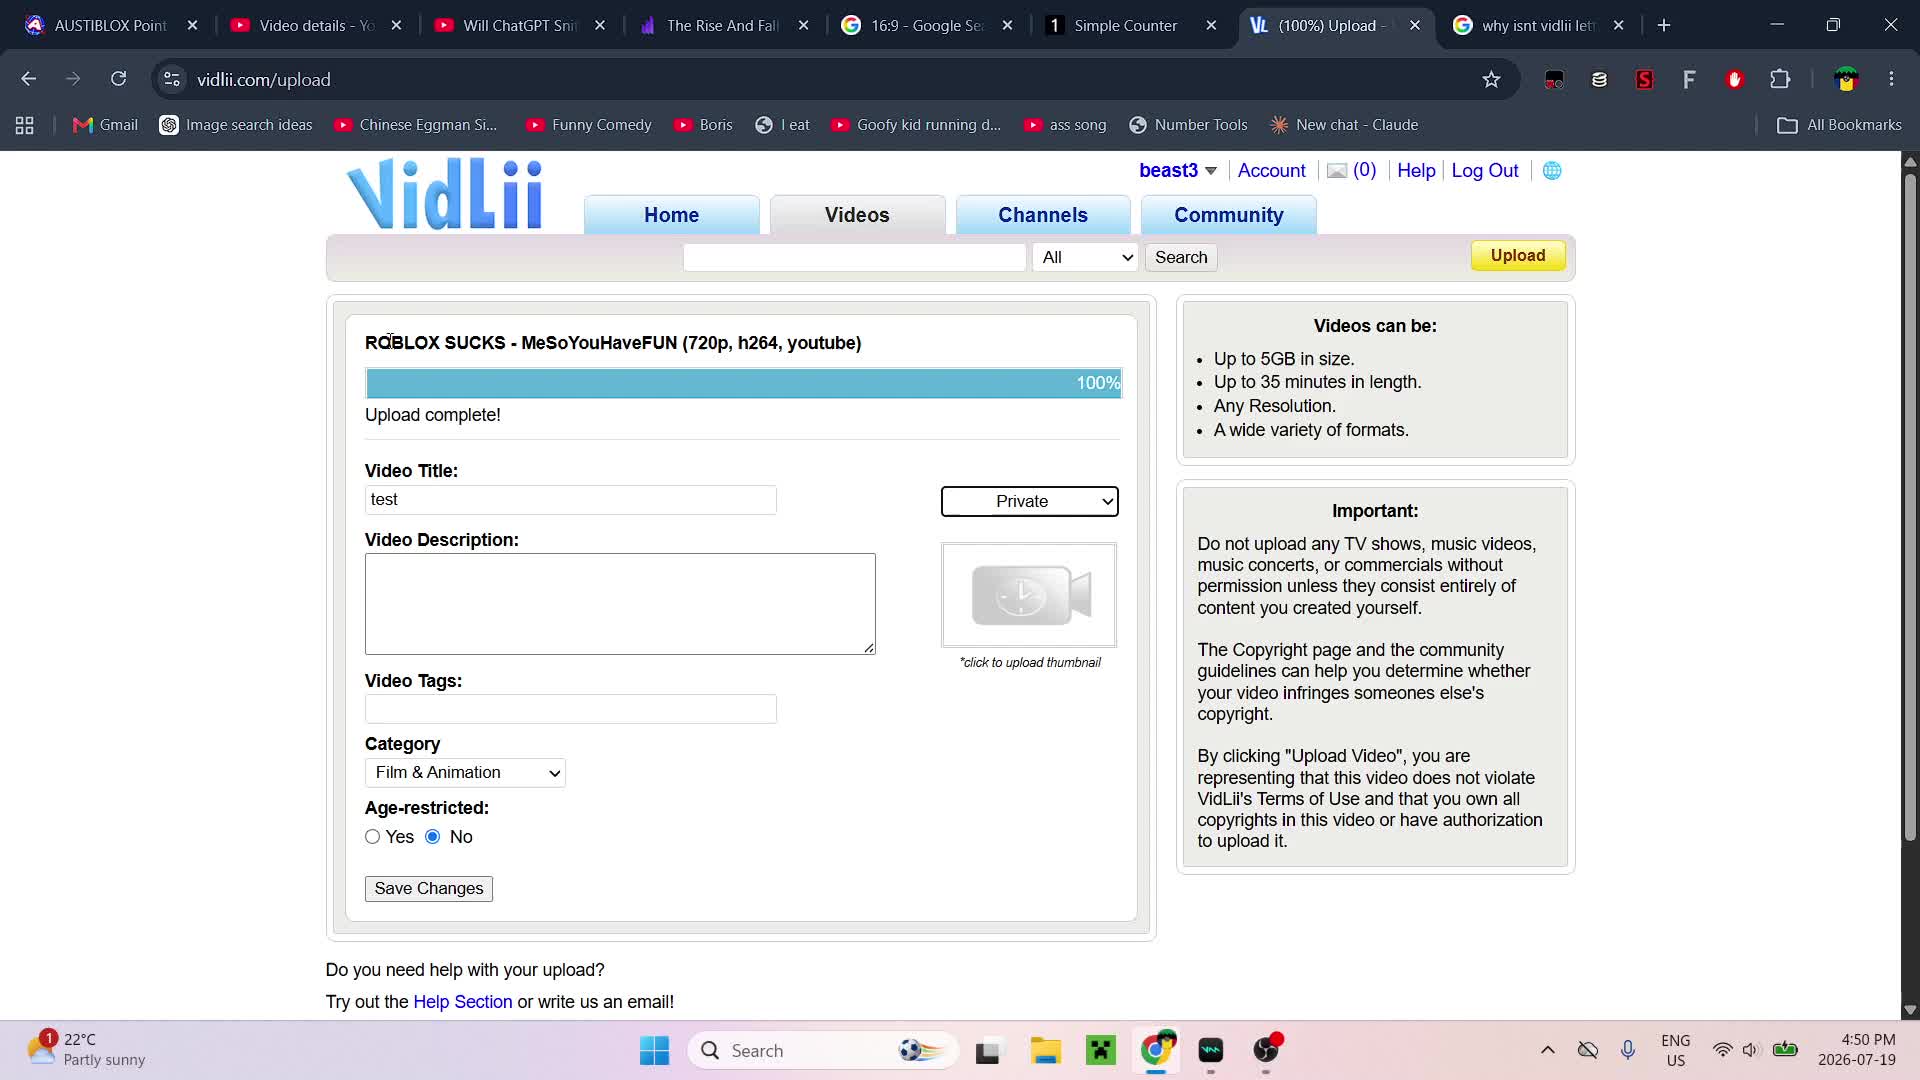The image size is (1920, 1080).
Task: Switch to Video details browser tab
Action: coord(315,25)
